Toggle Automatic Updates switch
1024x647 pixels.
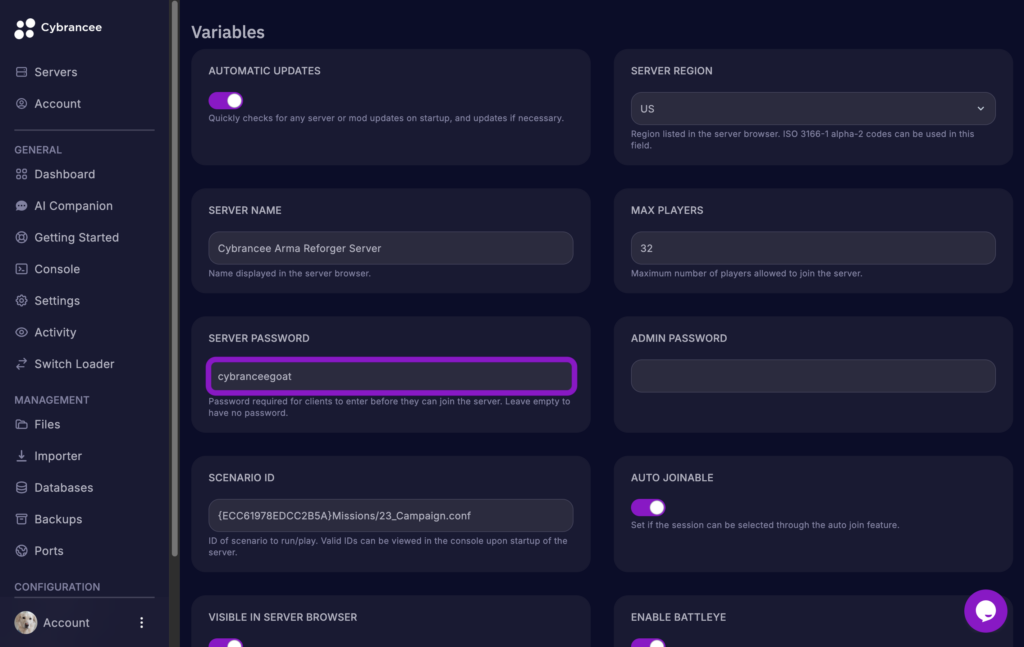tap(225, 101)
